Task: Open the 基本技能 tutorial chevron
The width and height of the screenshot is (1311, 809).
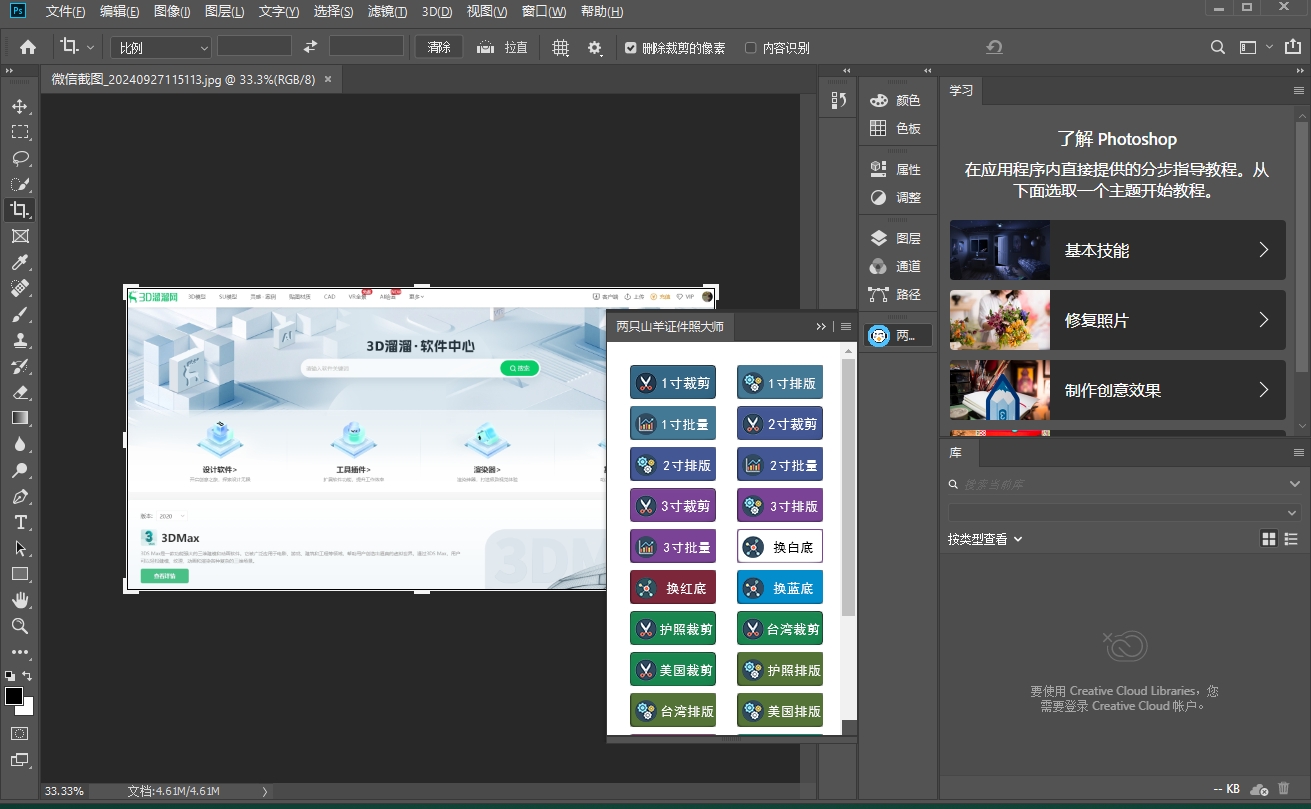Action: coord(1264,250)
